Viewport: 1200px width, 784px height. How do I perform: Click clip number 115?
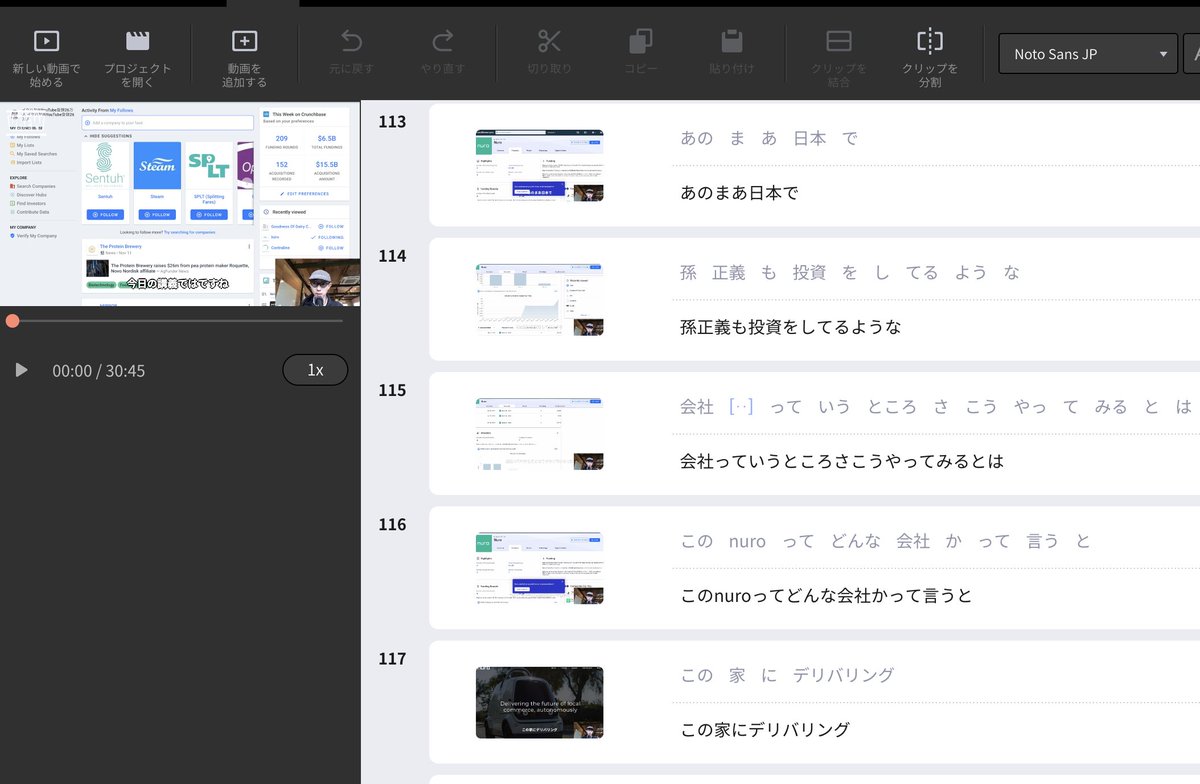click(x=392, y=390)
